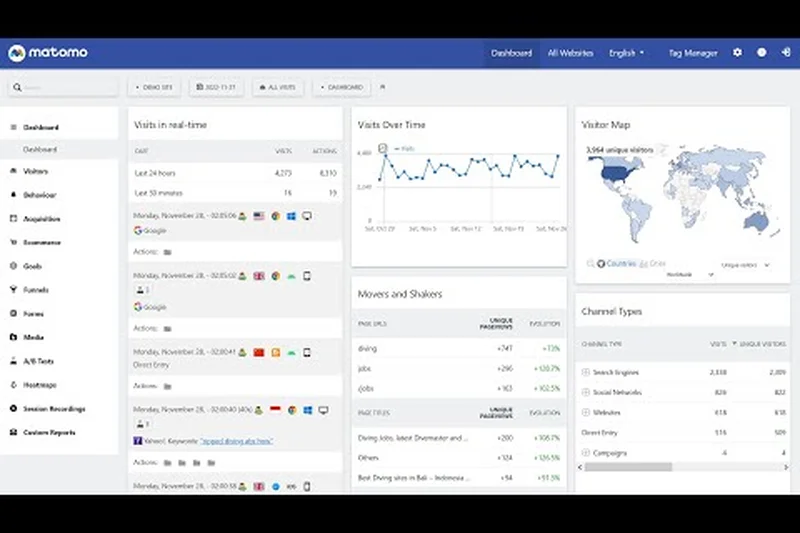Click the zoom magnifier icon under Visitor Map
Viewport: 800px width, 533px height.
point(589,264)
